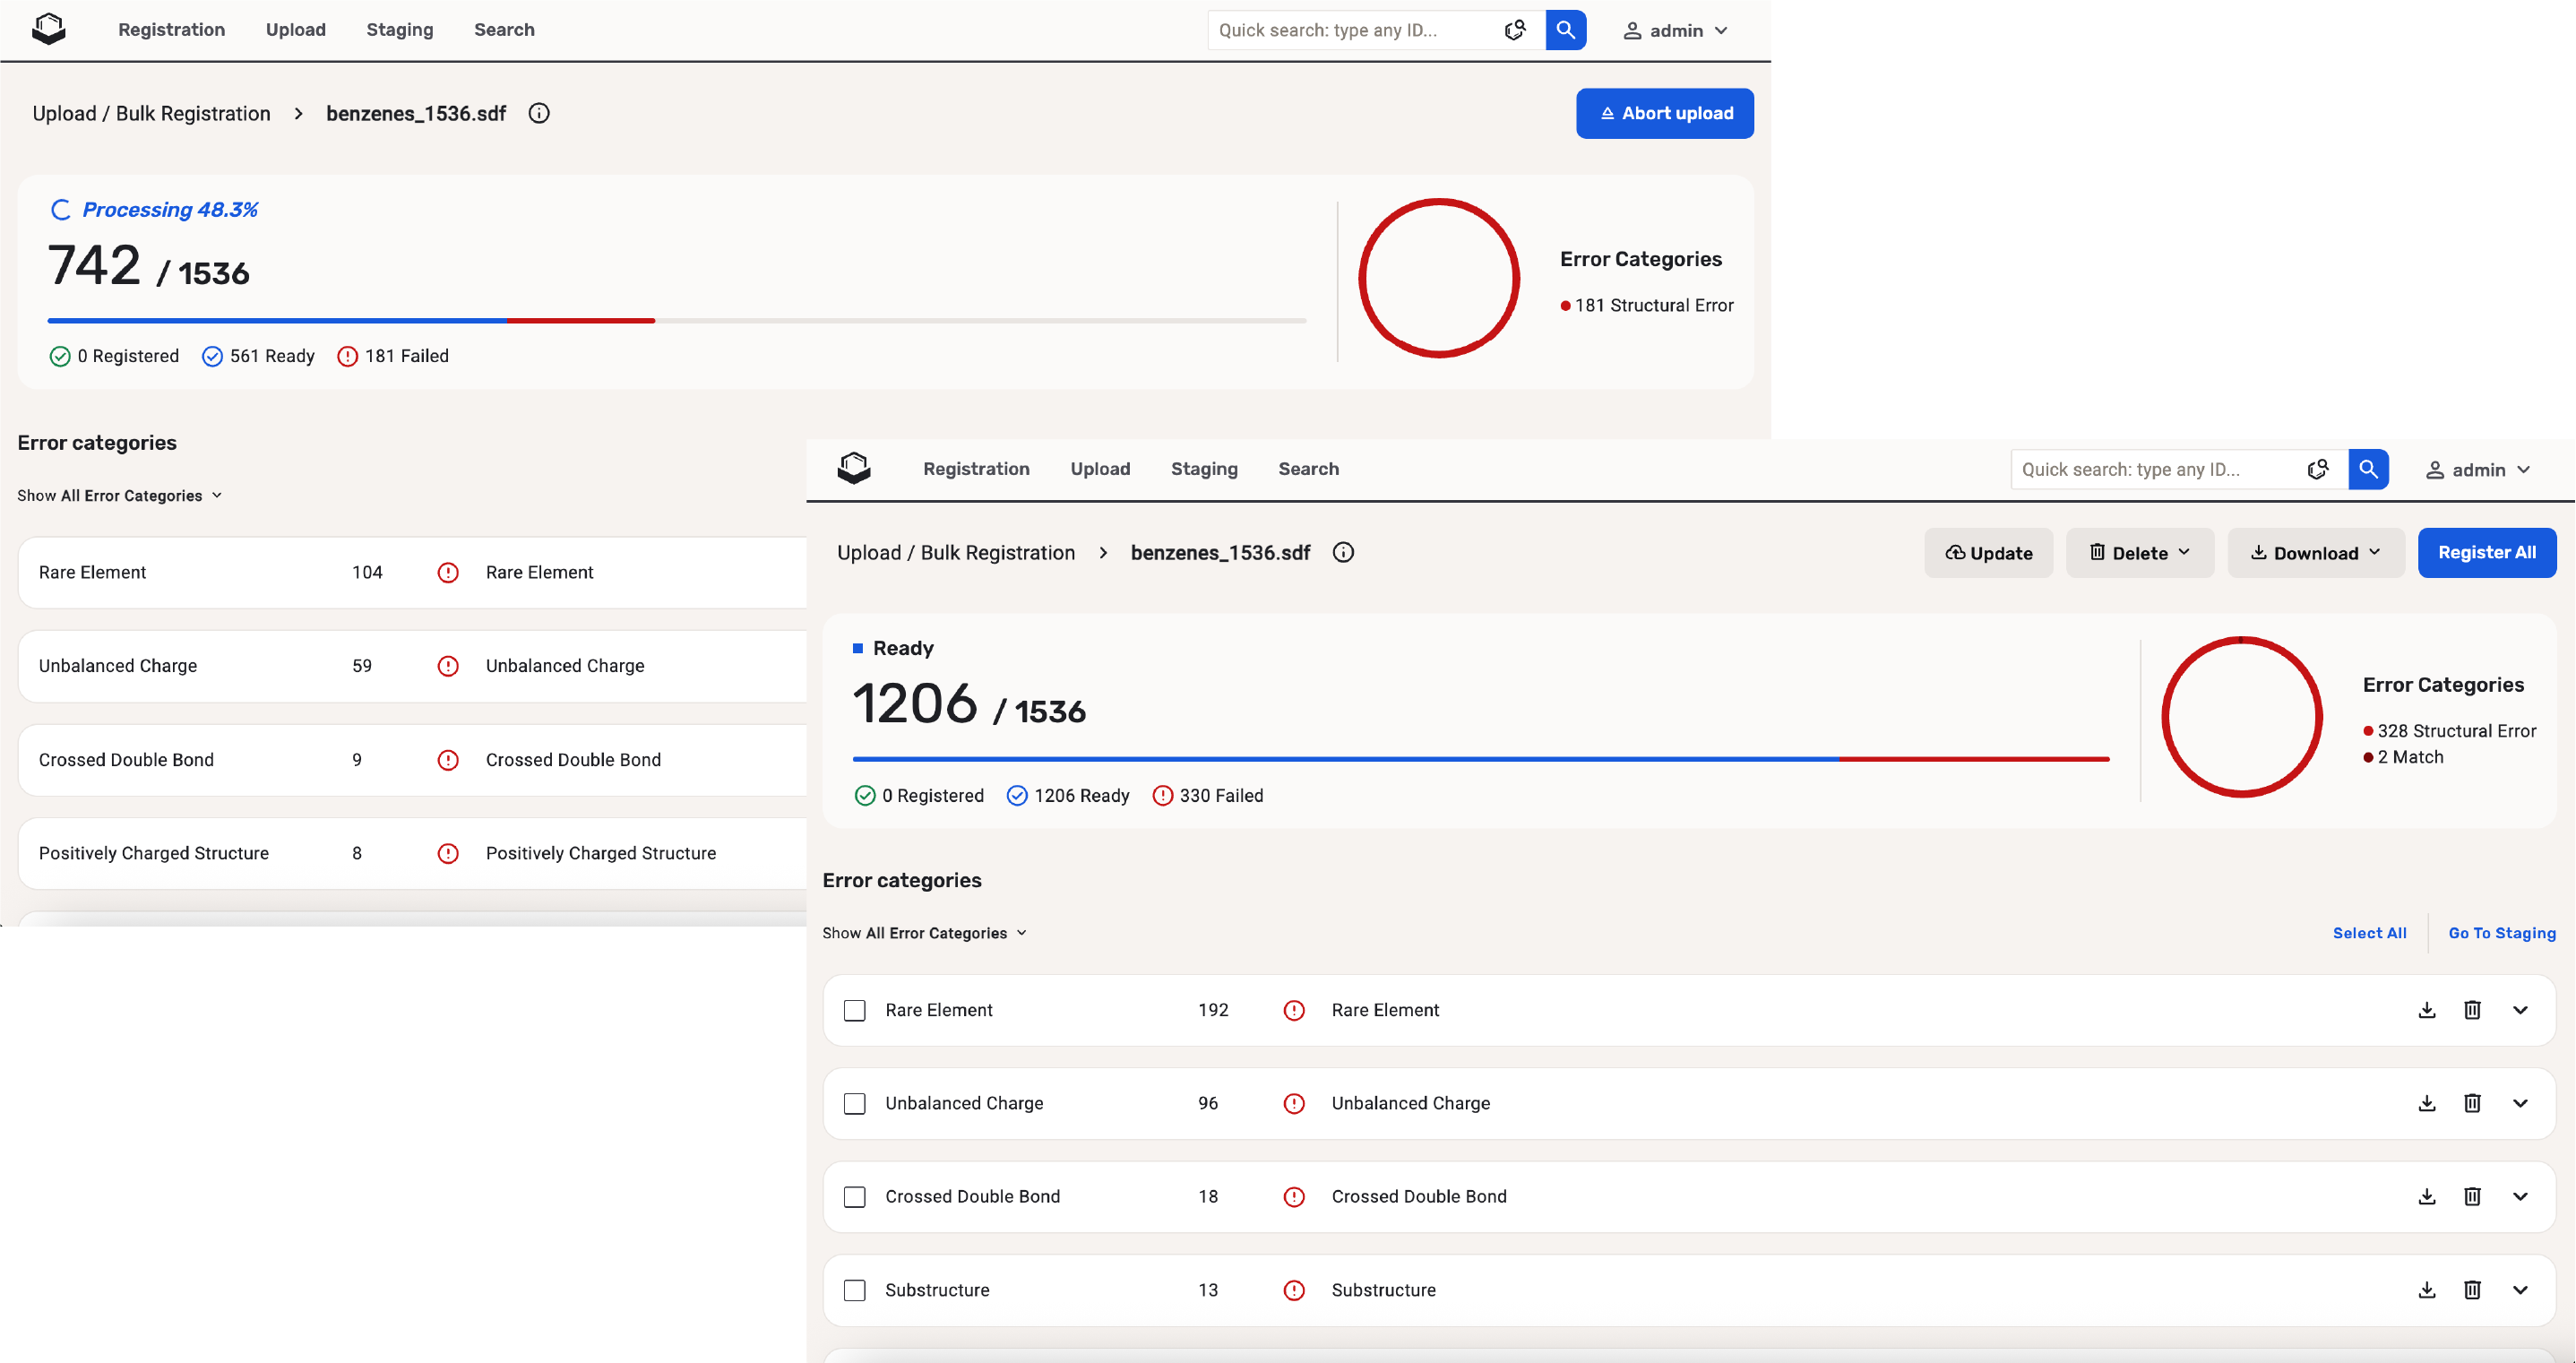Delete the Unbalanced Charge error category

[2471, 1103]
